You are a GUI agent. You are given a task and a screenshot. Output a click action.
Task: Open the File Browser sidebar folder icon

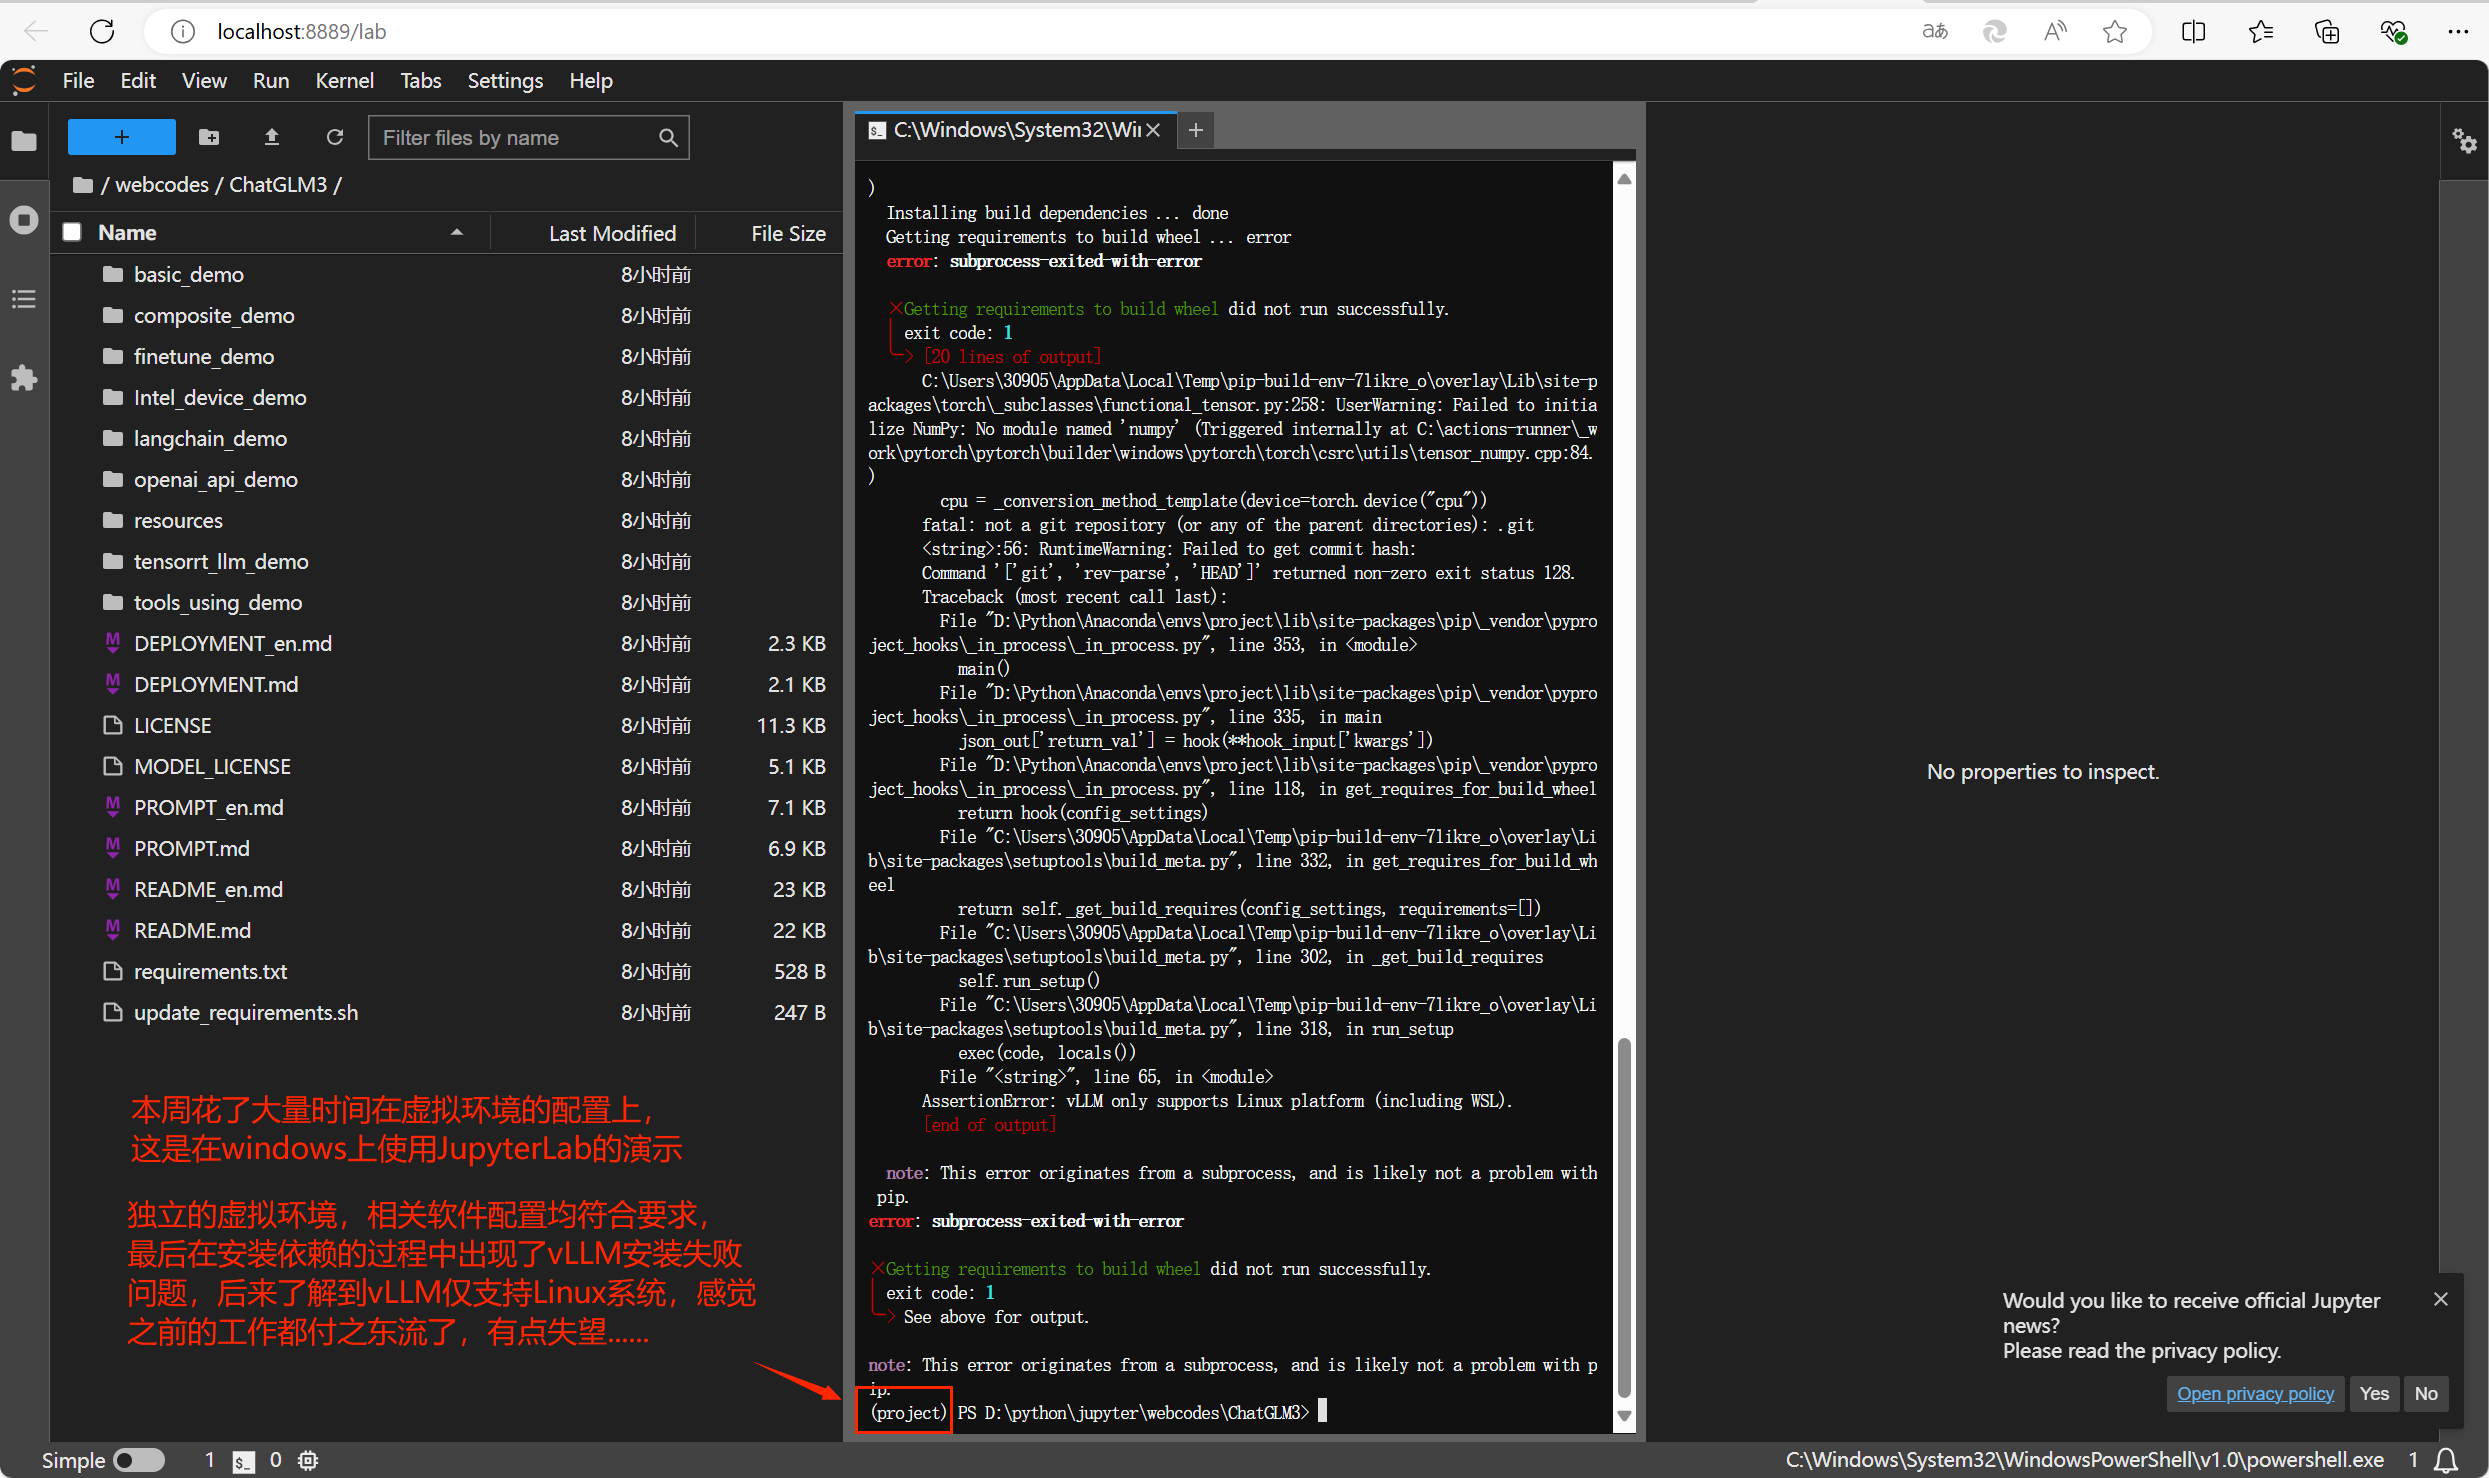24,141
